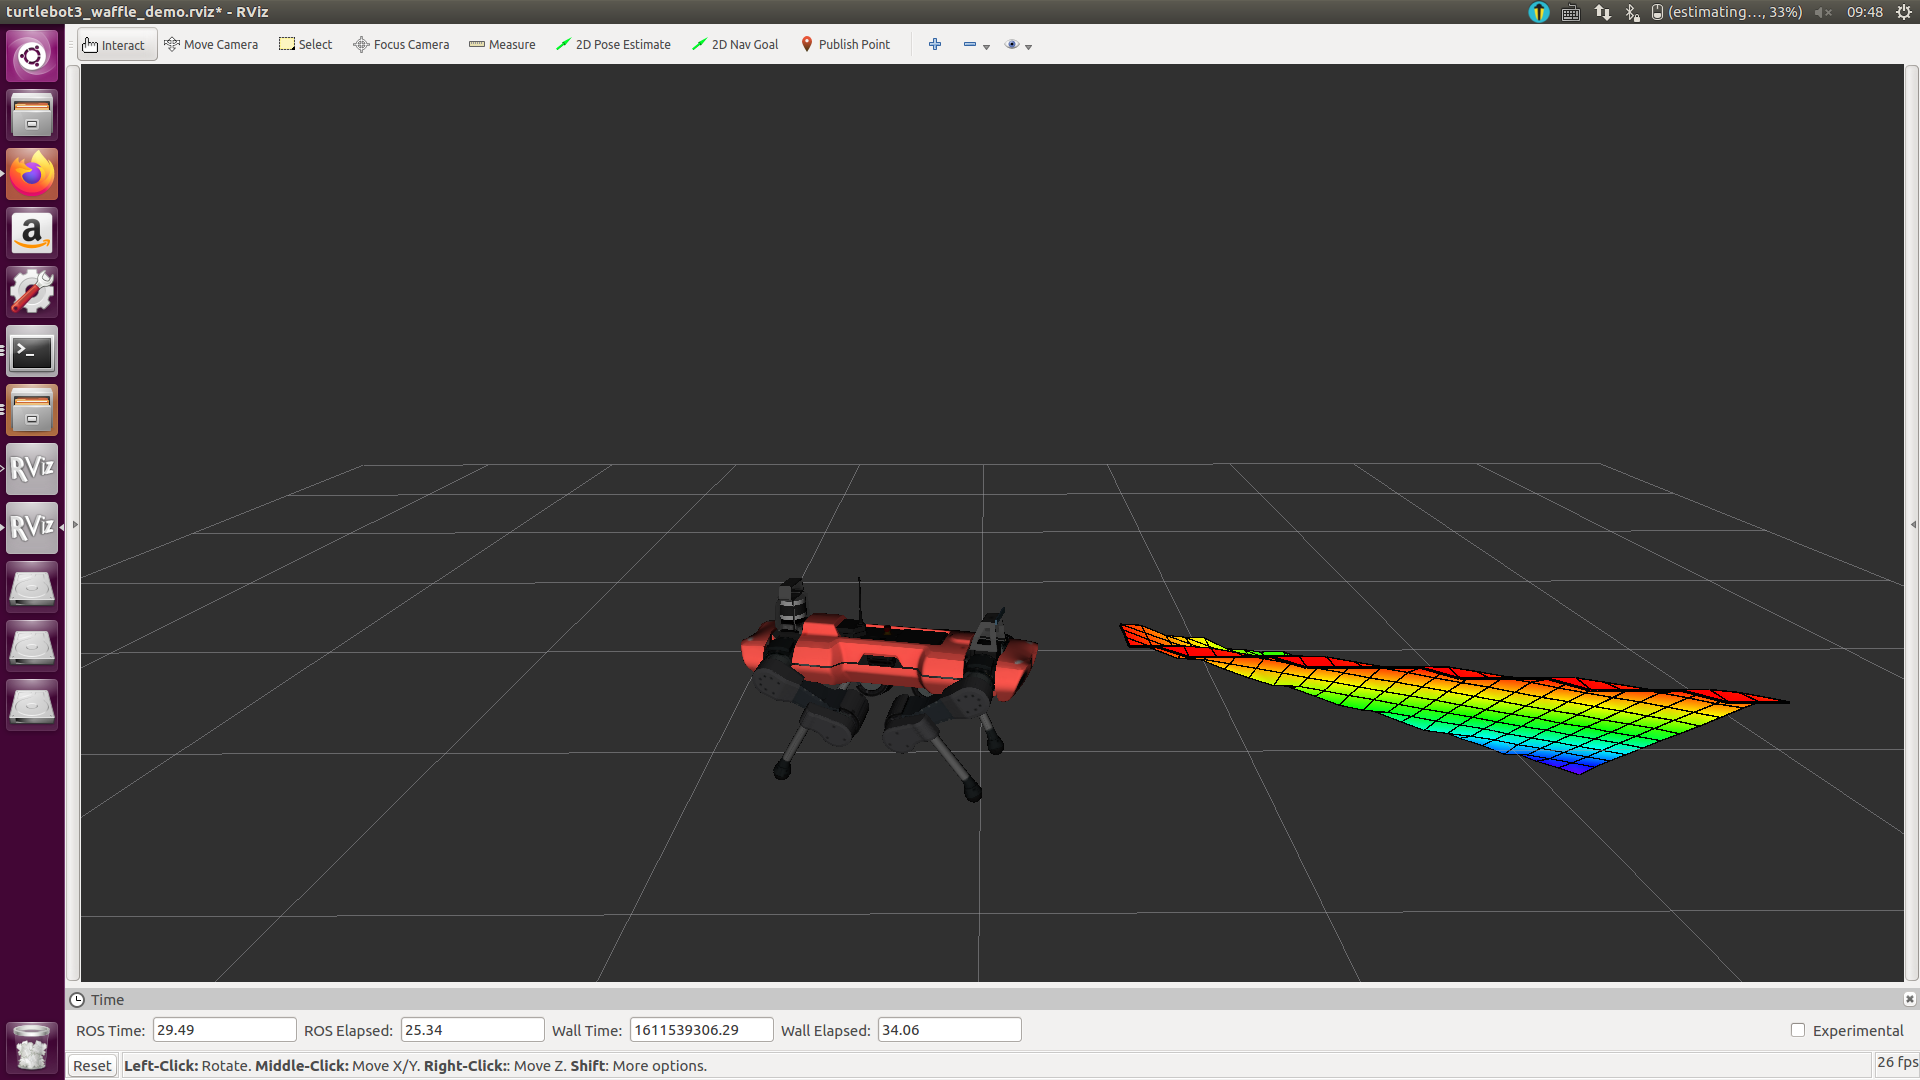Open the dropdown beside the eye icon
The width and height of the screenshot is (1920, 1080).
(1028, 46)
